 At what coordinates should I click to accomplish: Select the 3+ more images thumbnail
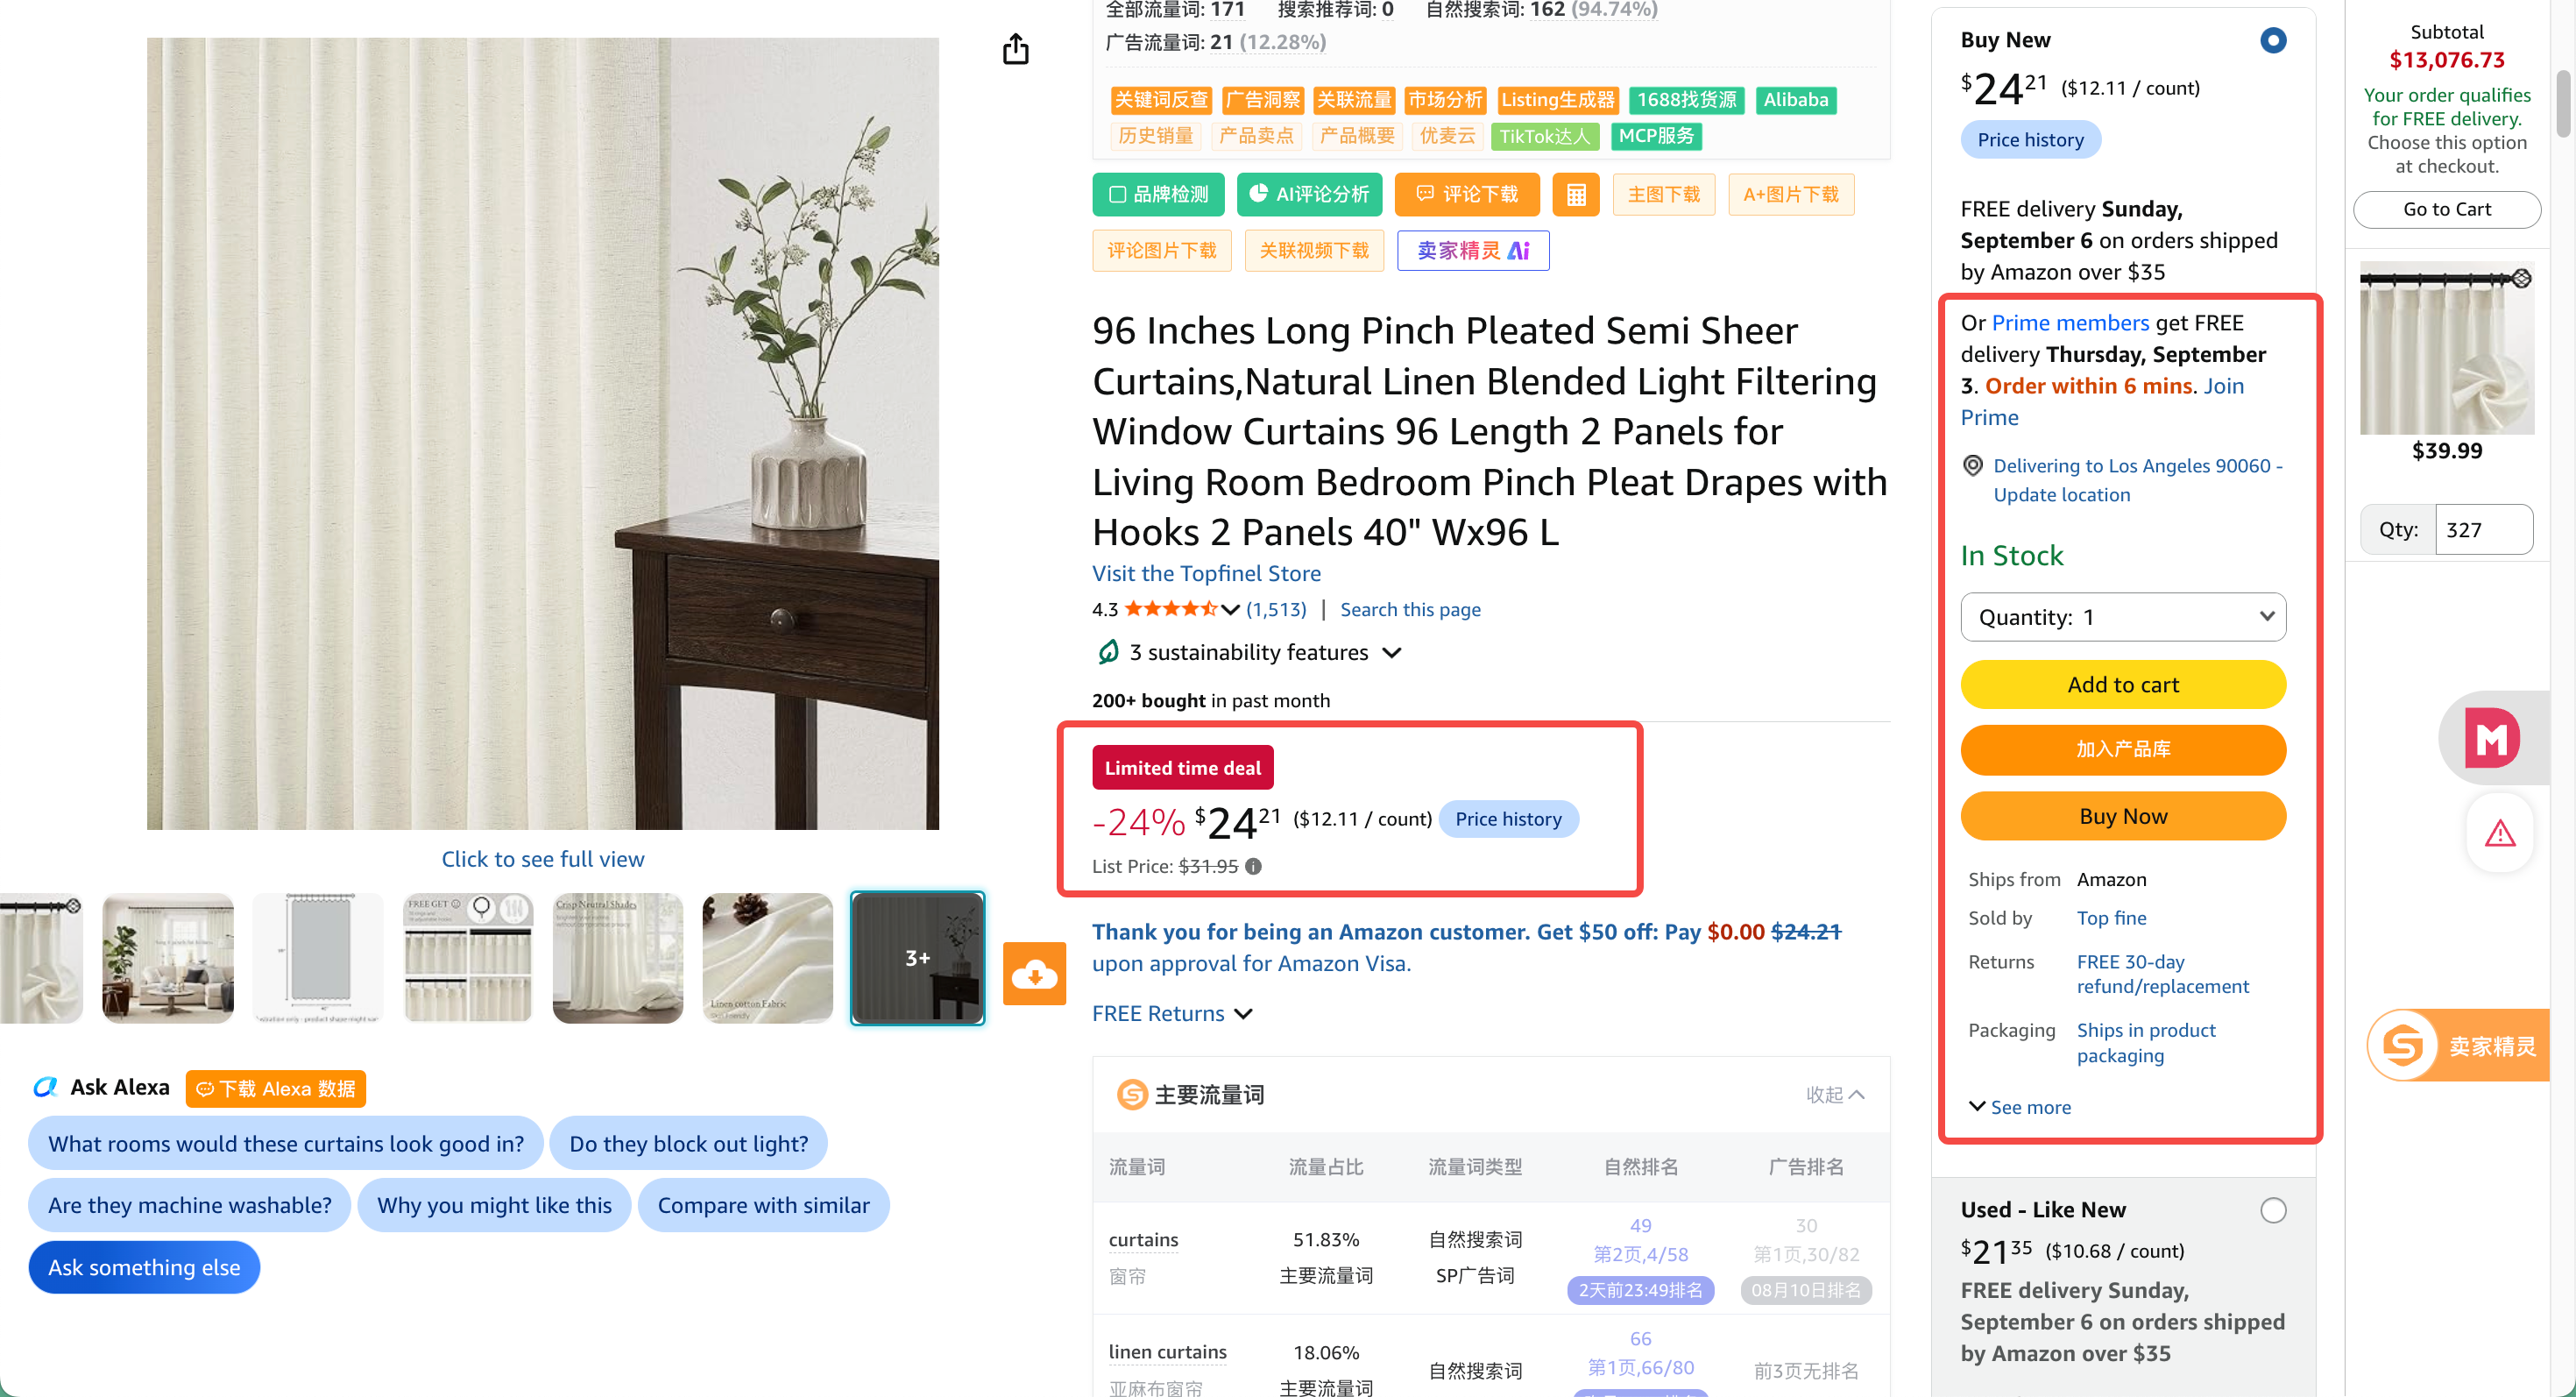click(x=917, y=958)
